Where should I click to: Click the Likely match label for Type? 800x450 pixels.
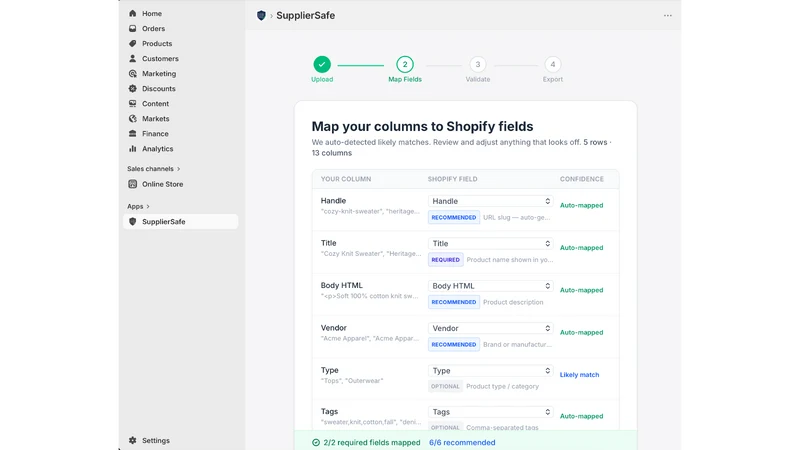579,374
